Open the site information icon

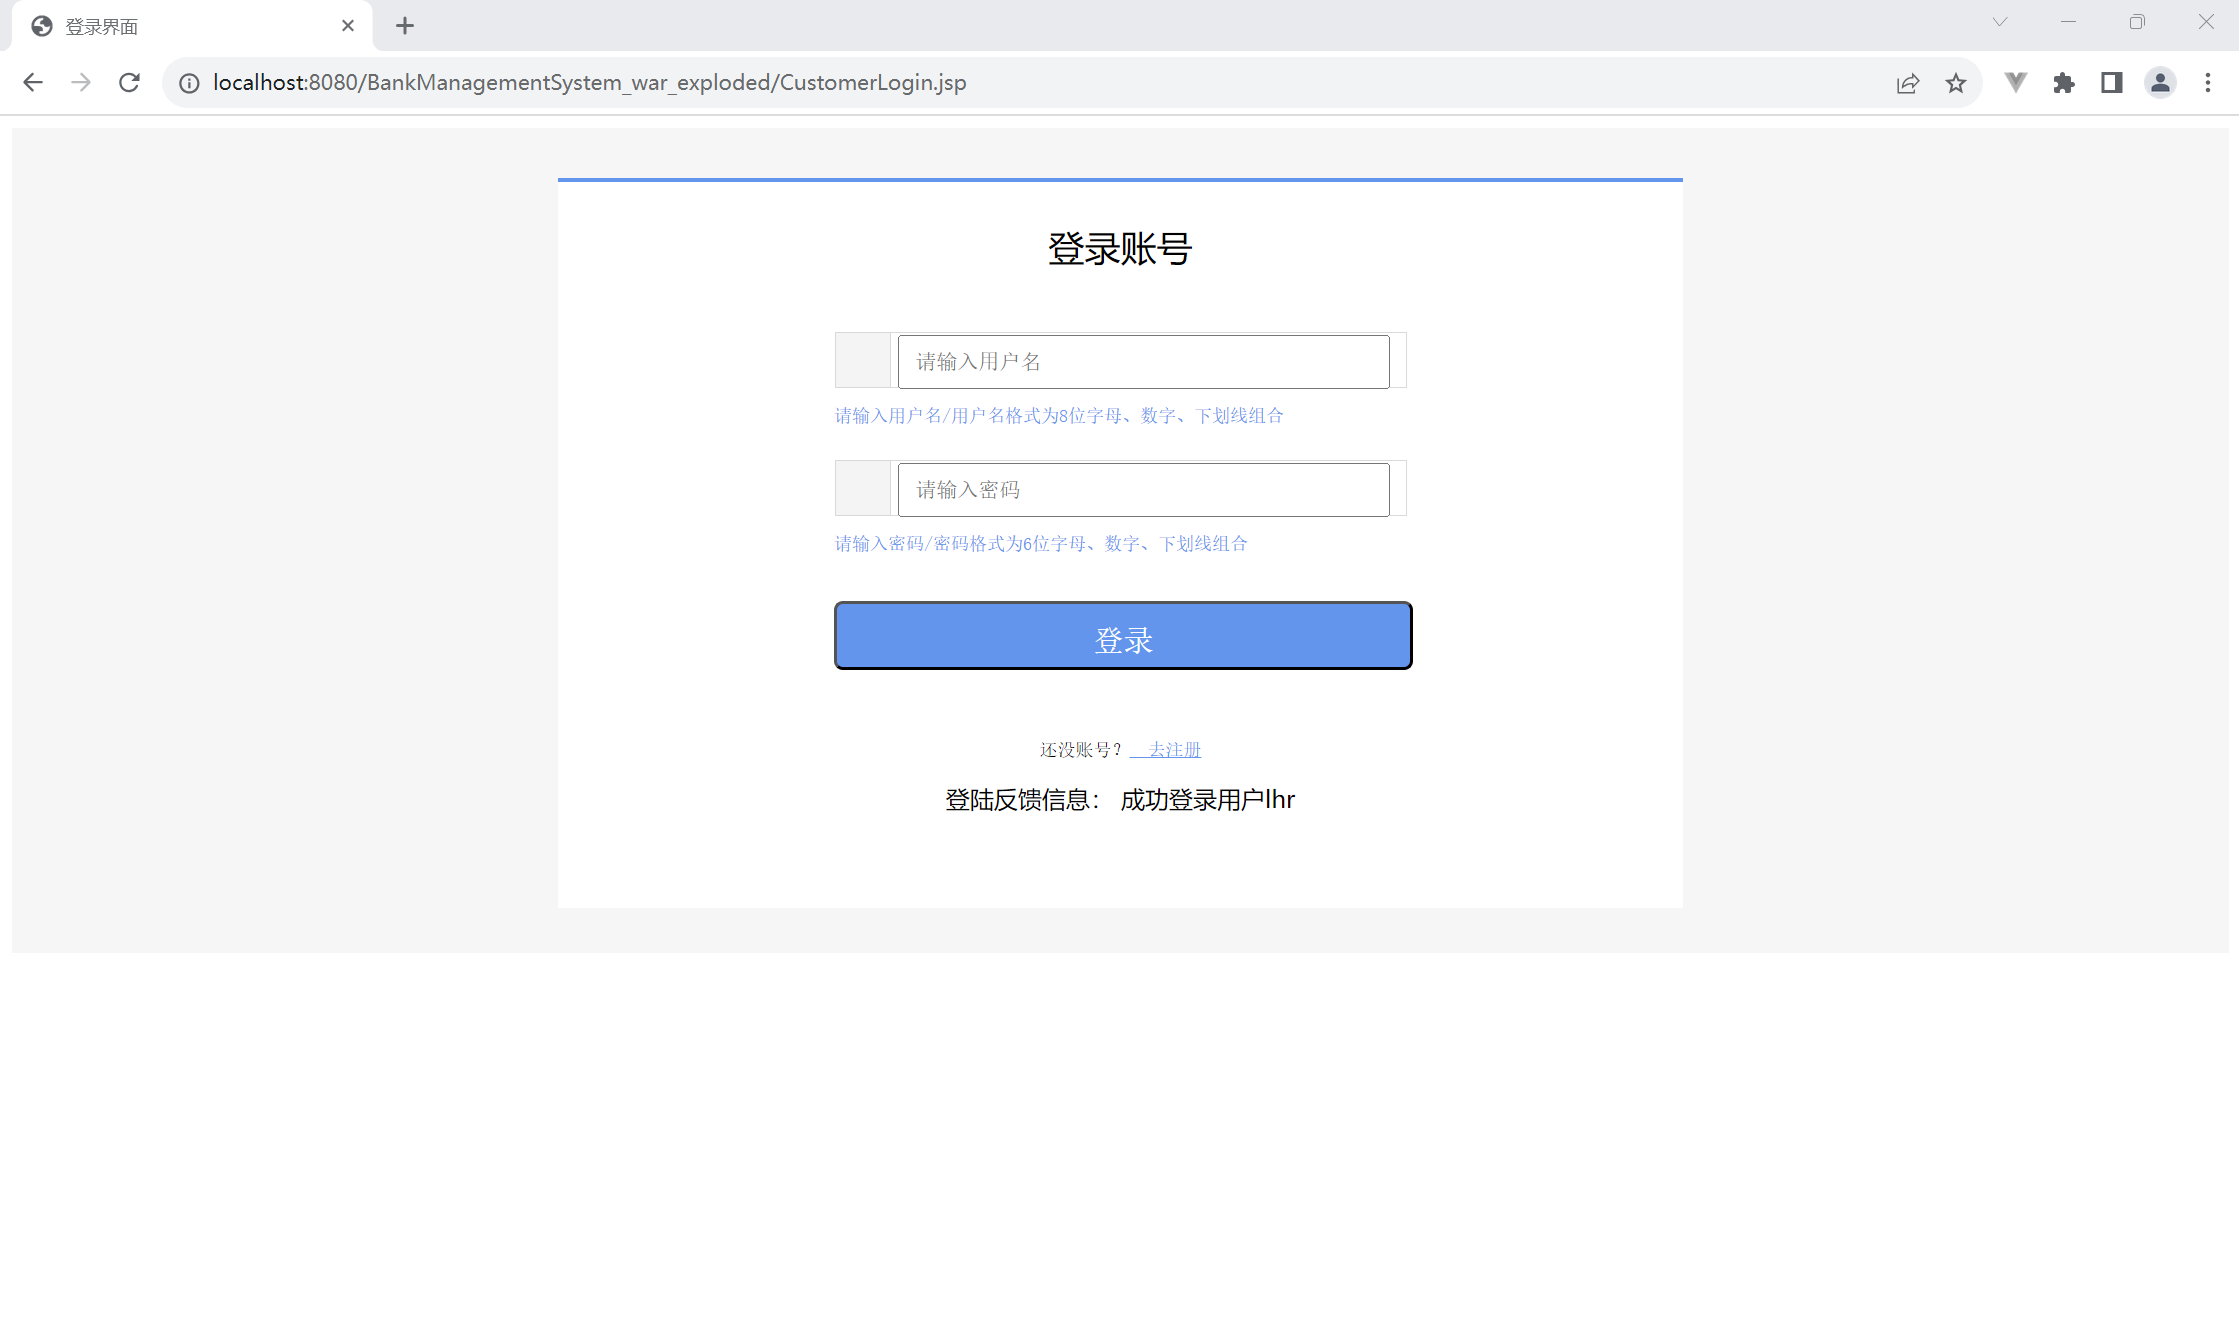[189, 83]
